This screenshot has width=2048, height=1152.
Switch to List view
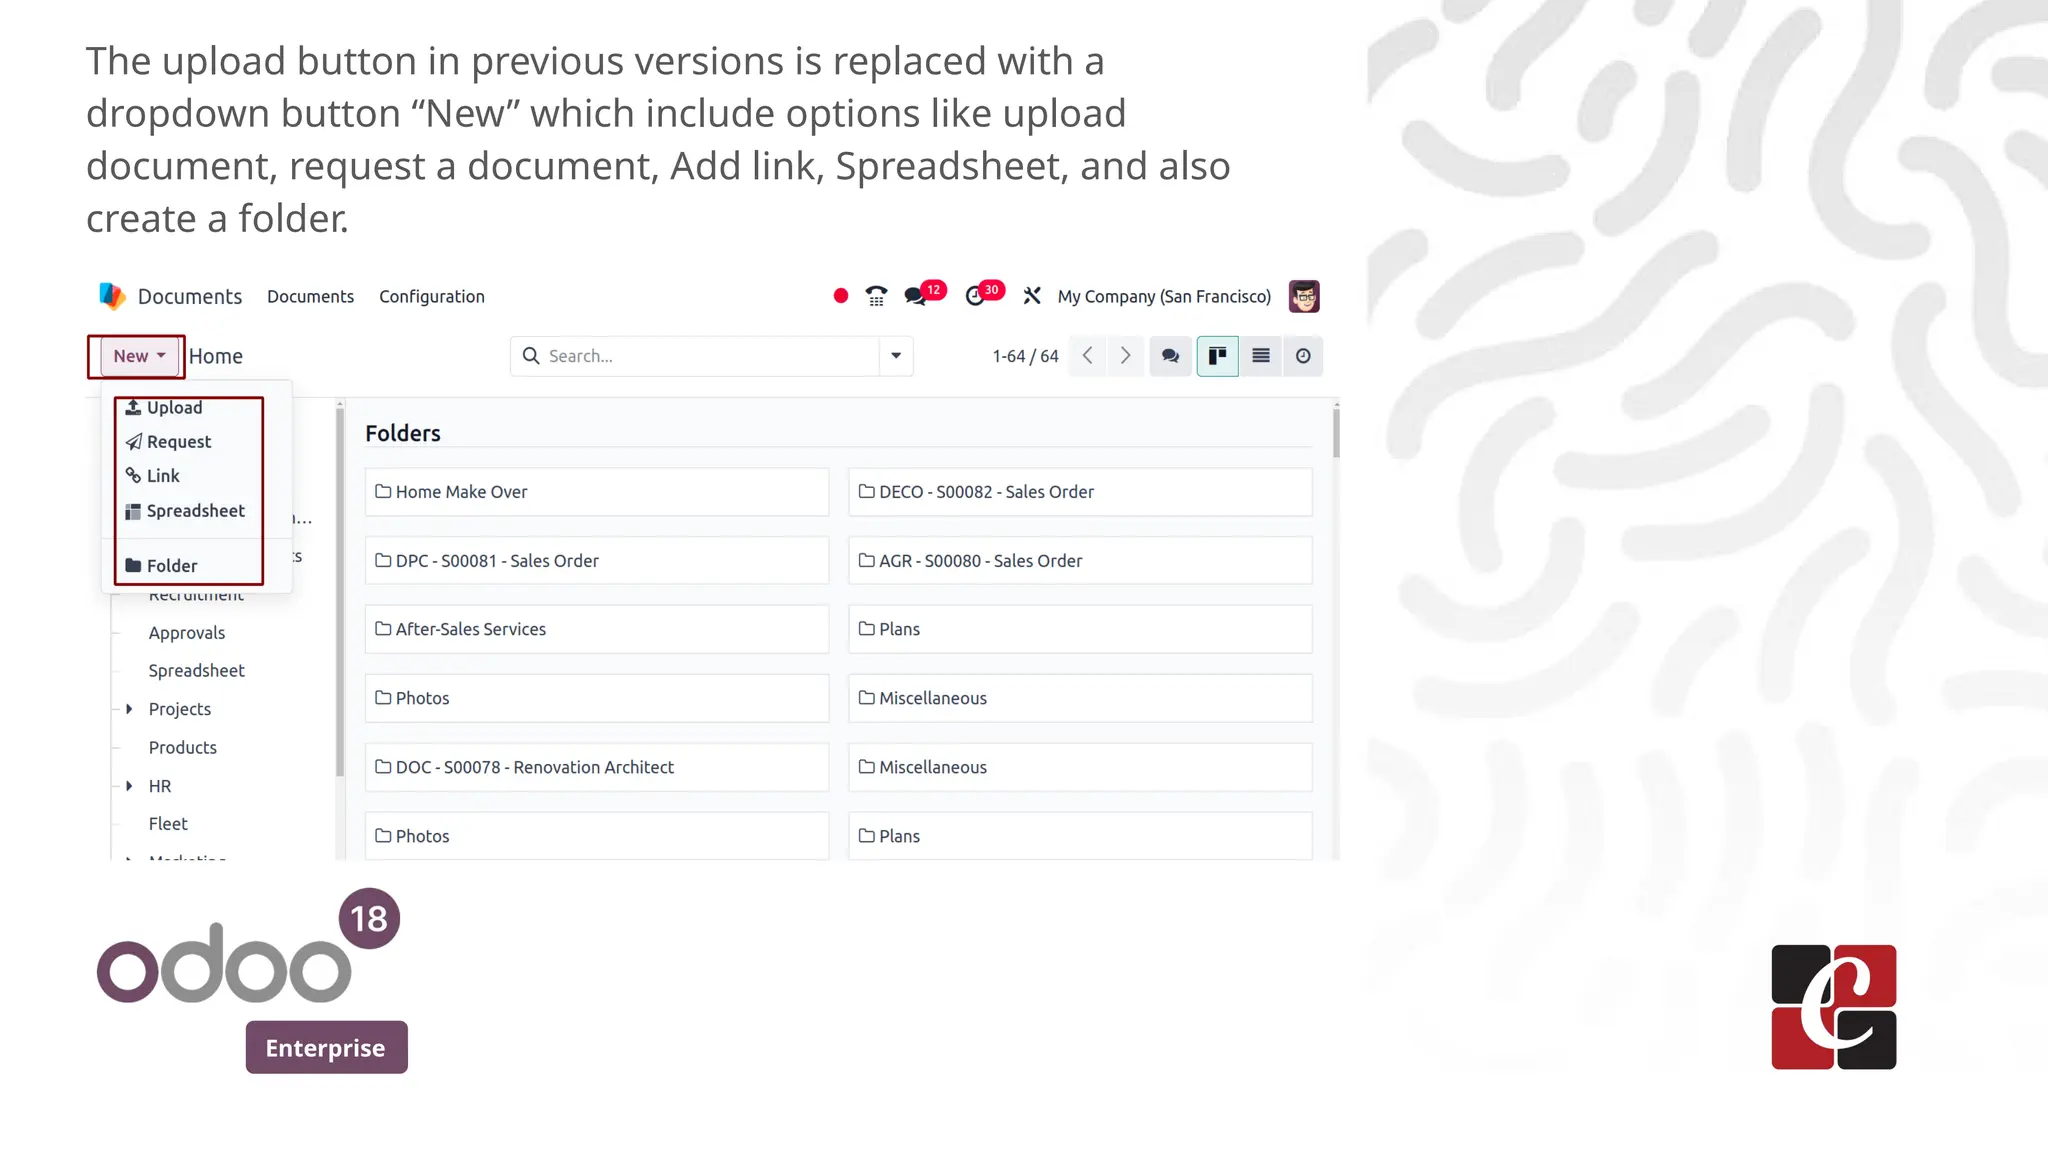[x=1260, y=356]
